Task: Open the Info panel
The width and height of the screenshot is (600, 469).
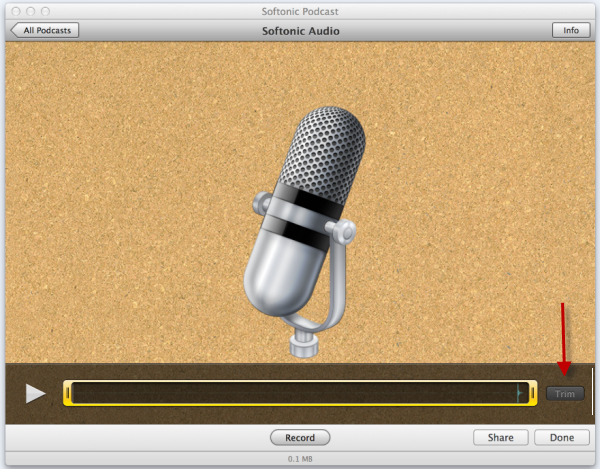Action: [x=571, y=30]
